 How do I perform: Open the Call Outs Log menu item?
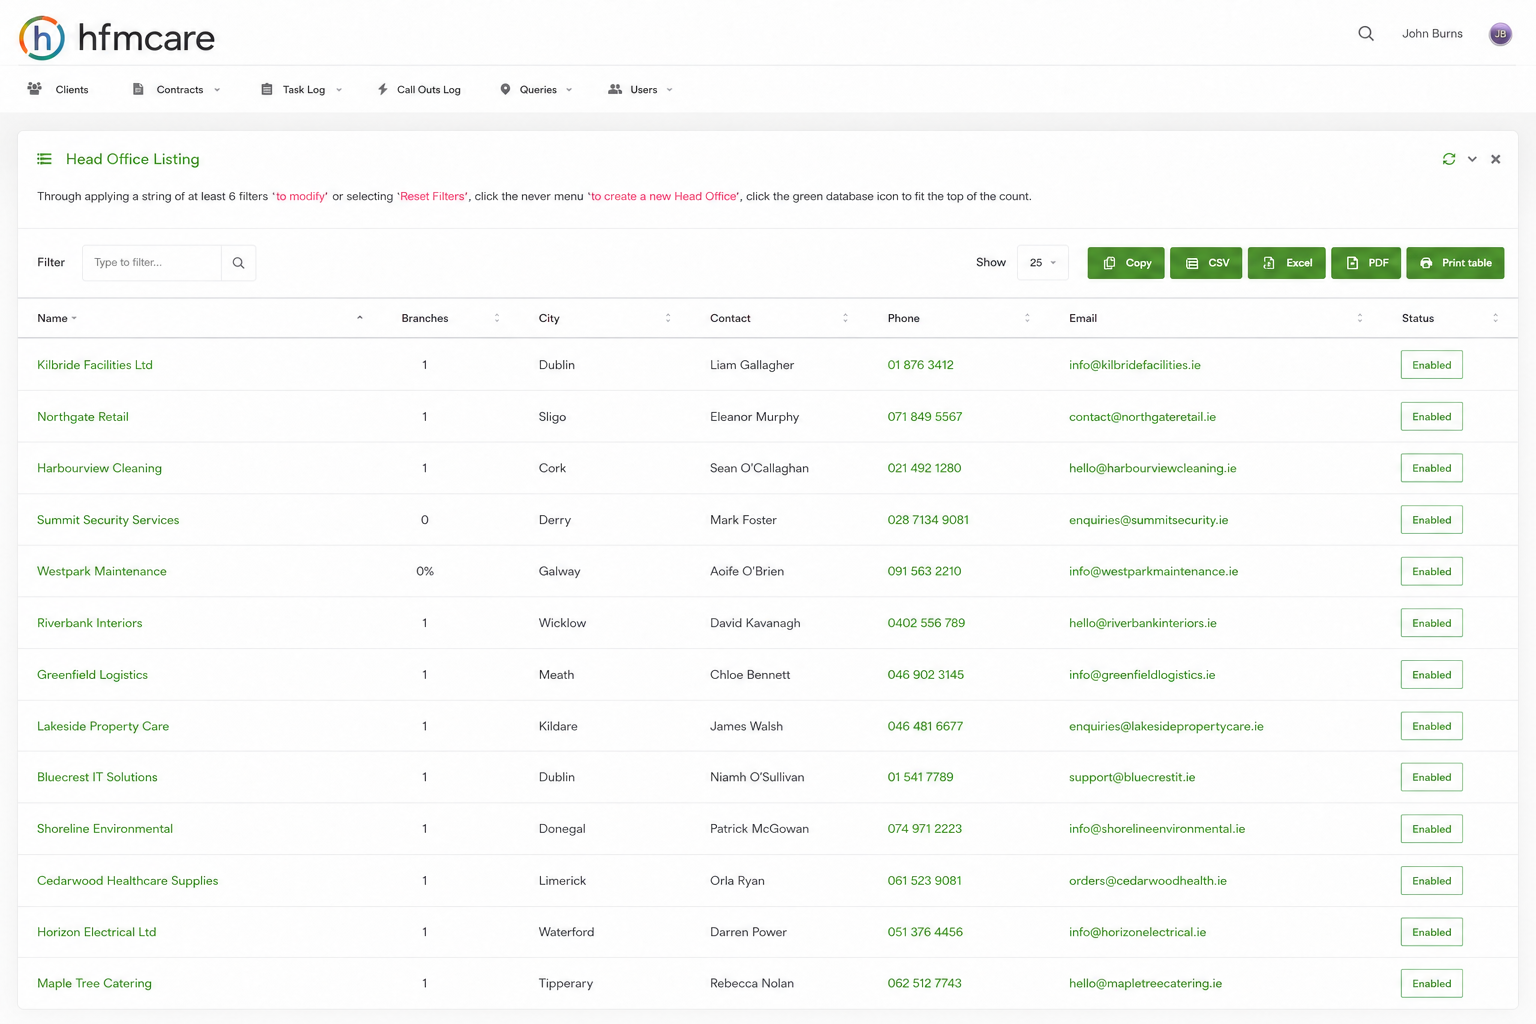419,90
